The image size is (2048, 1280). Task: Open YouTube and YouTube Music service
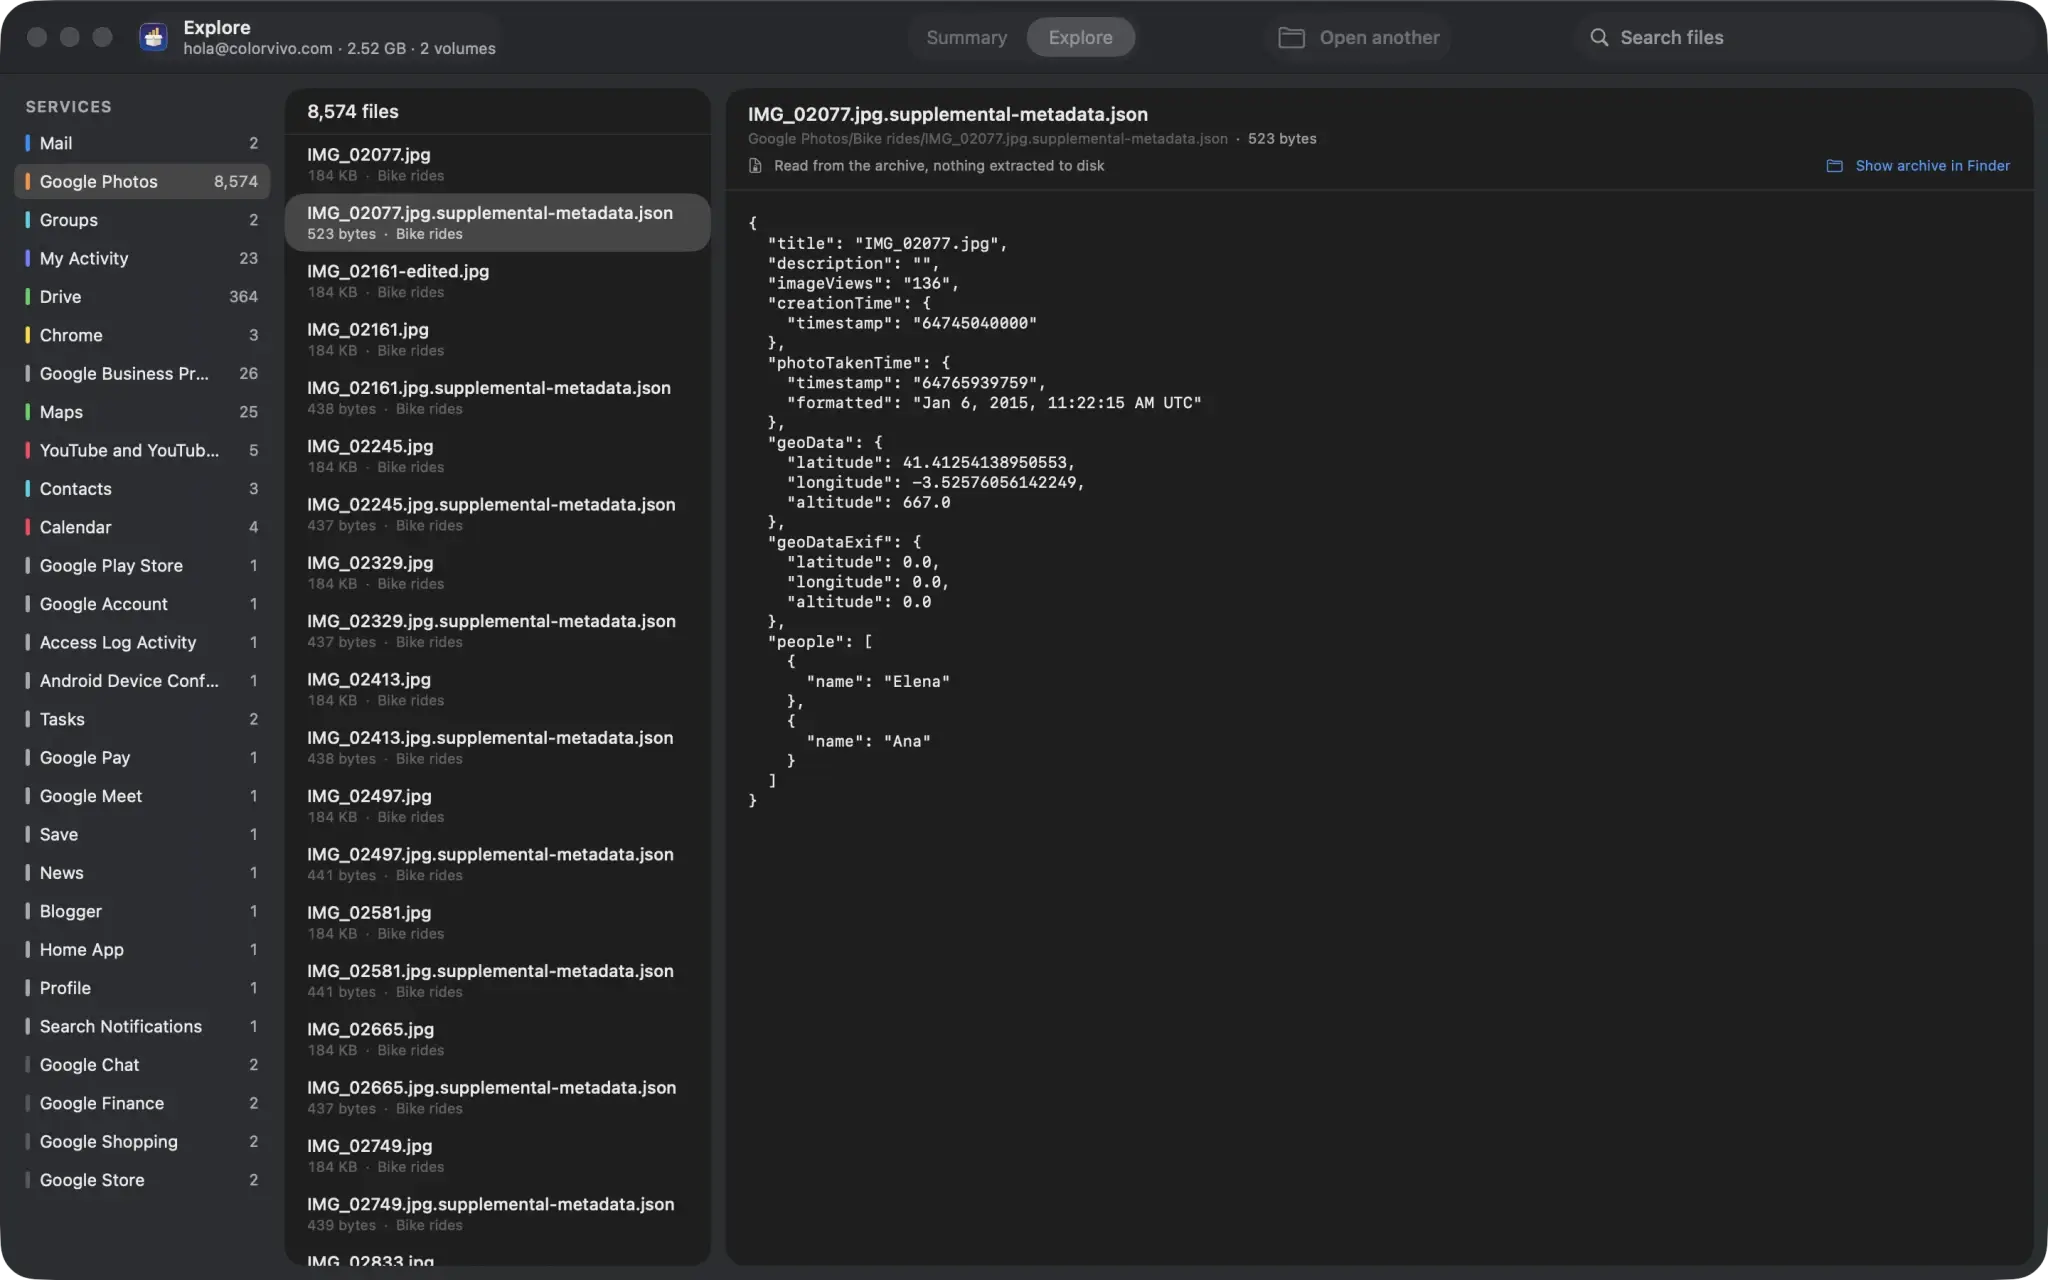pyautogui.click(x=142, y=451)
